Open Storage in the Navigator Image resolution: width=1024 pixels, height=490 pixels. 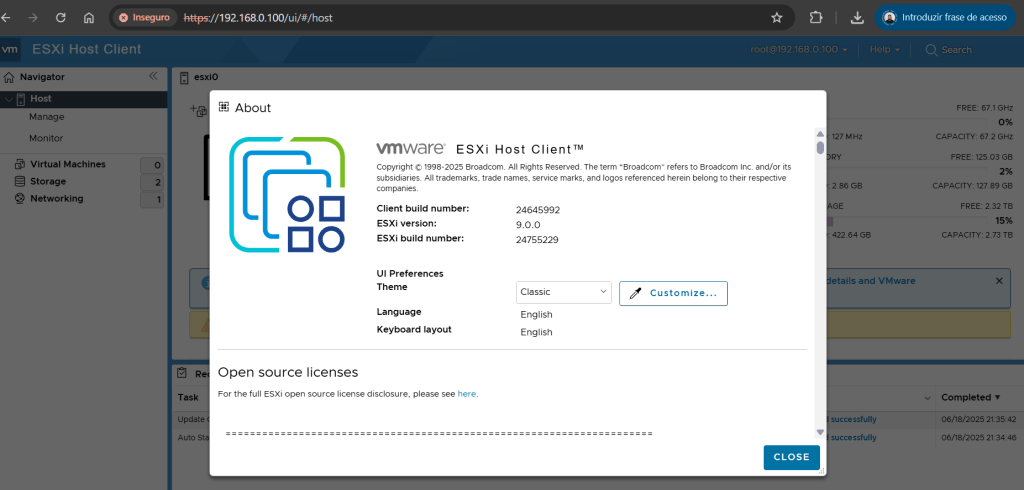48,181
